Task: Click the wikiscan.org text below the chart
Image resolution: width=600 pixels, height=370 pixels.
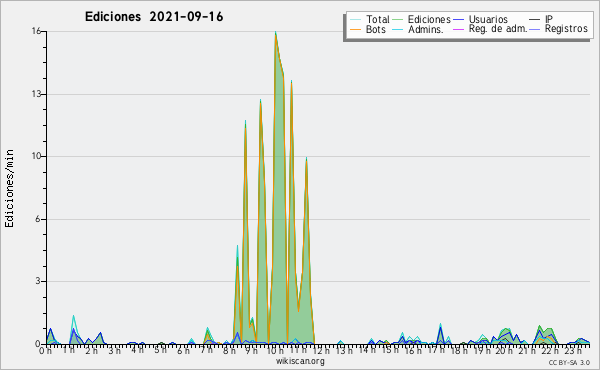Action: 300,361
